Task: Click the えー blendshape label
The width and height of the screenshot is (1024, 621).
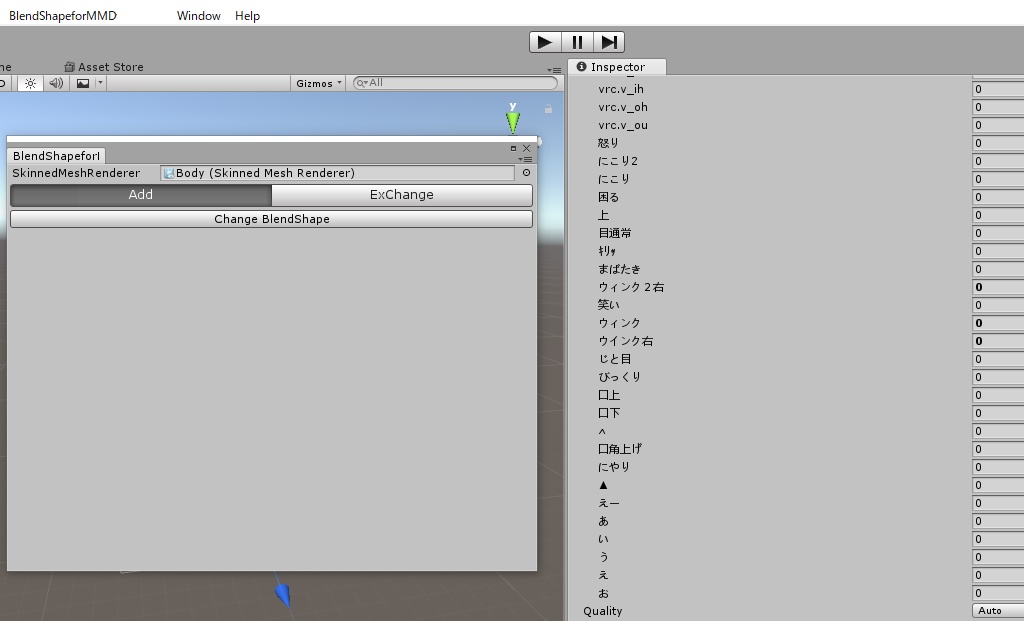Action: click(609, 503)
